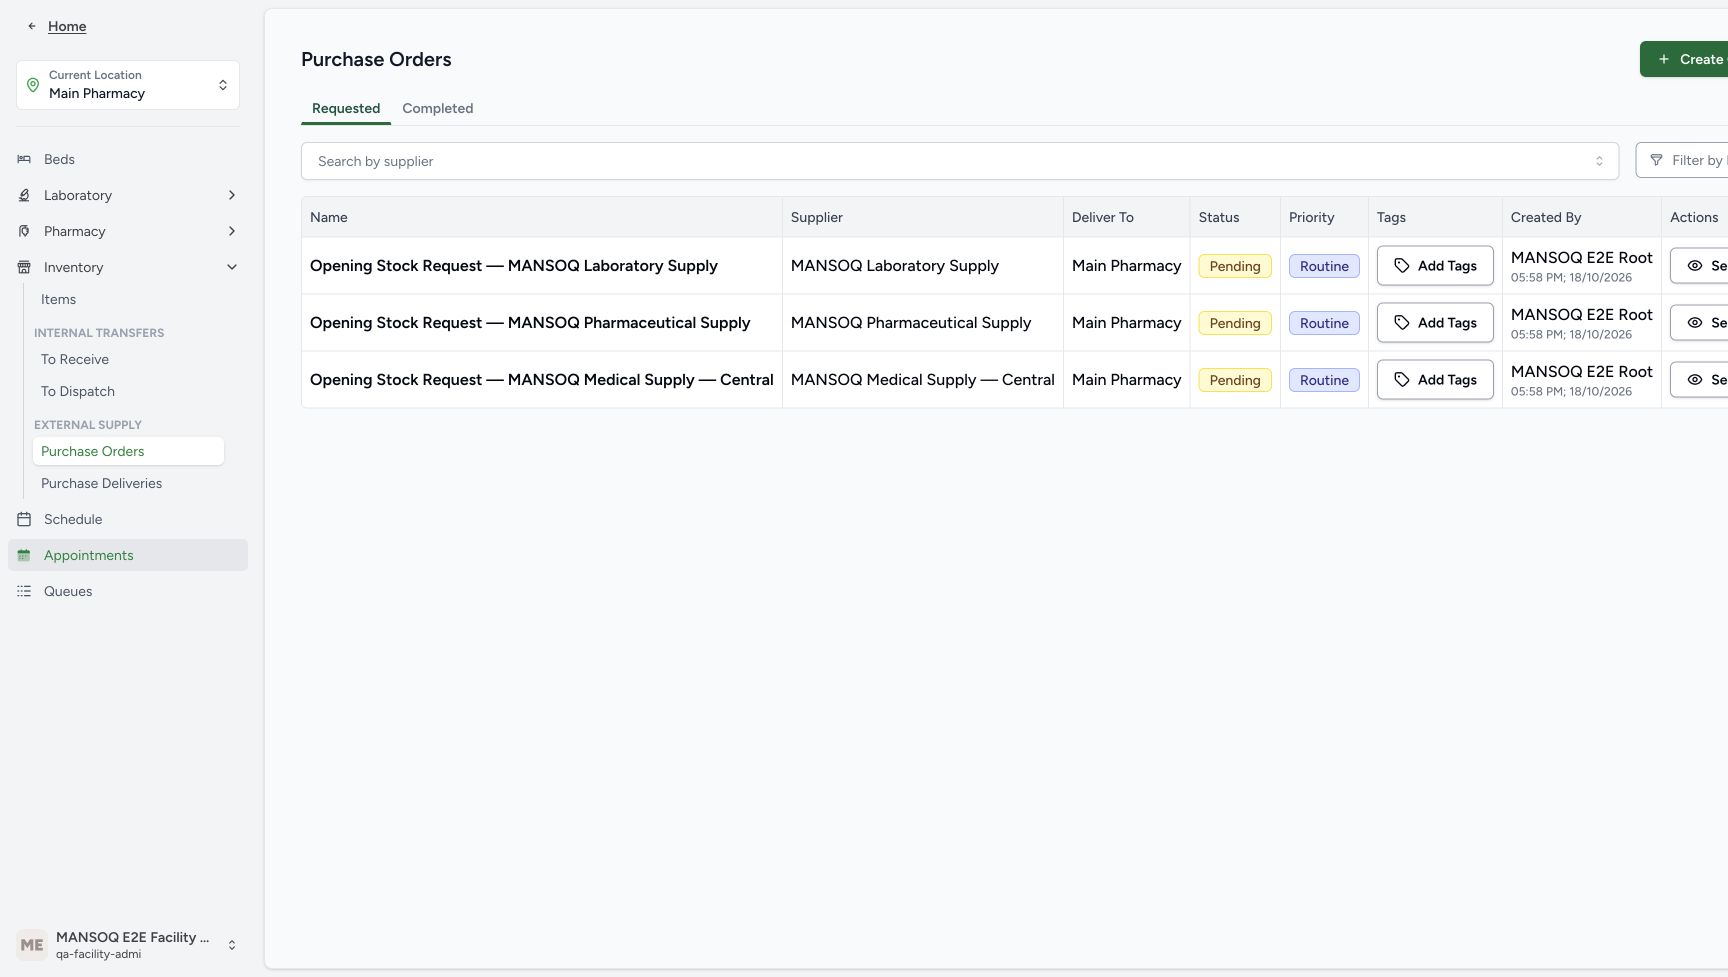The image size is (1728, 977).
Task: Open To Receive internal transfers
Action: pos(128,359)
